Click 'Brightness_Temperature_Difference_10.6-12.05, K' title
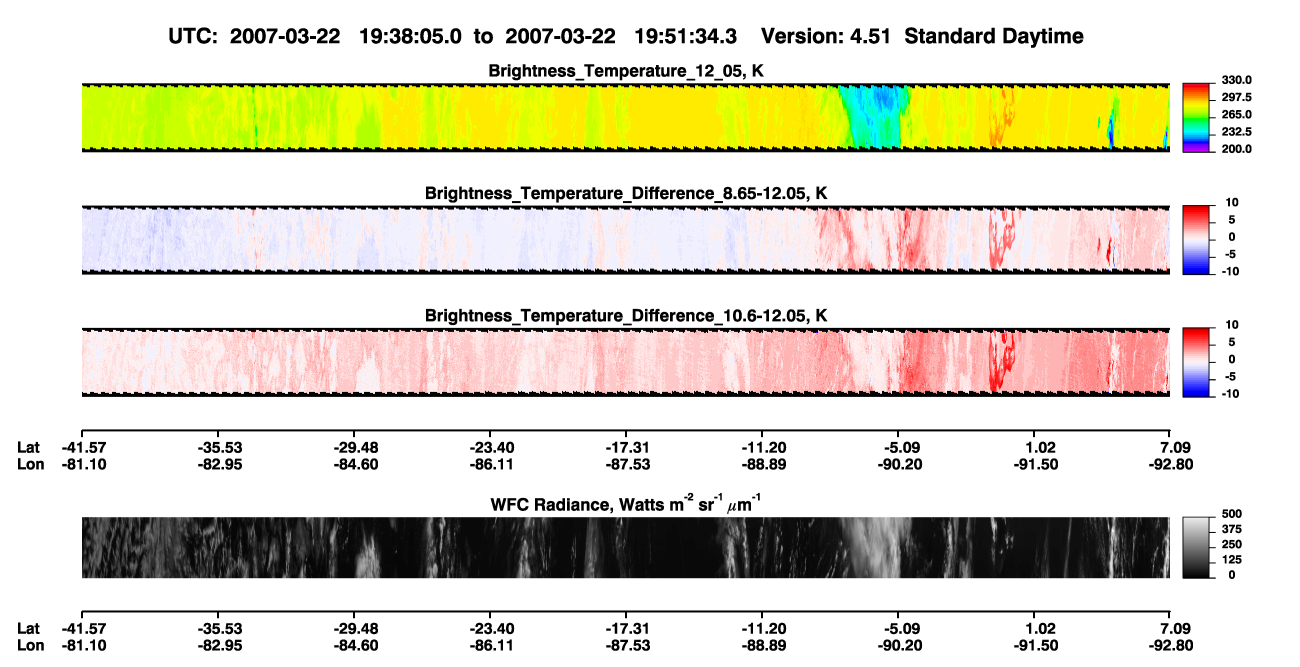This screenshot has height=667, width=1300. (x=626, y=316)
